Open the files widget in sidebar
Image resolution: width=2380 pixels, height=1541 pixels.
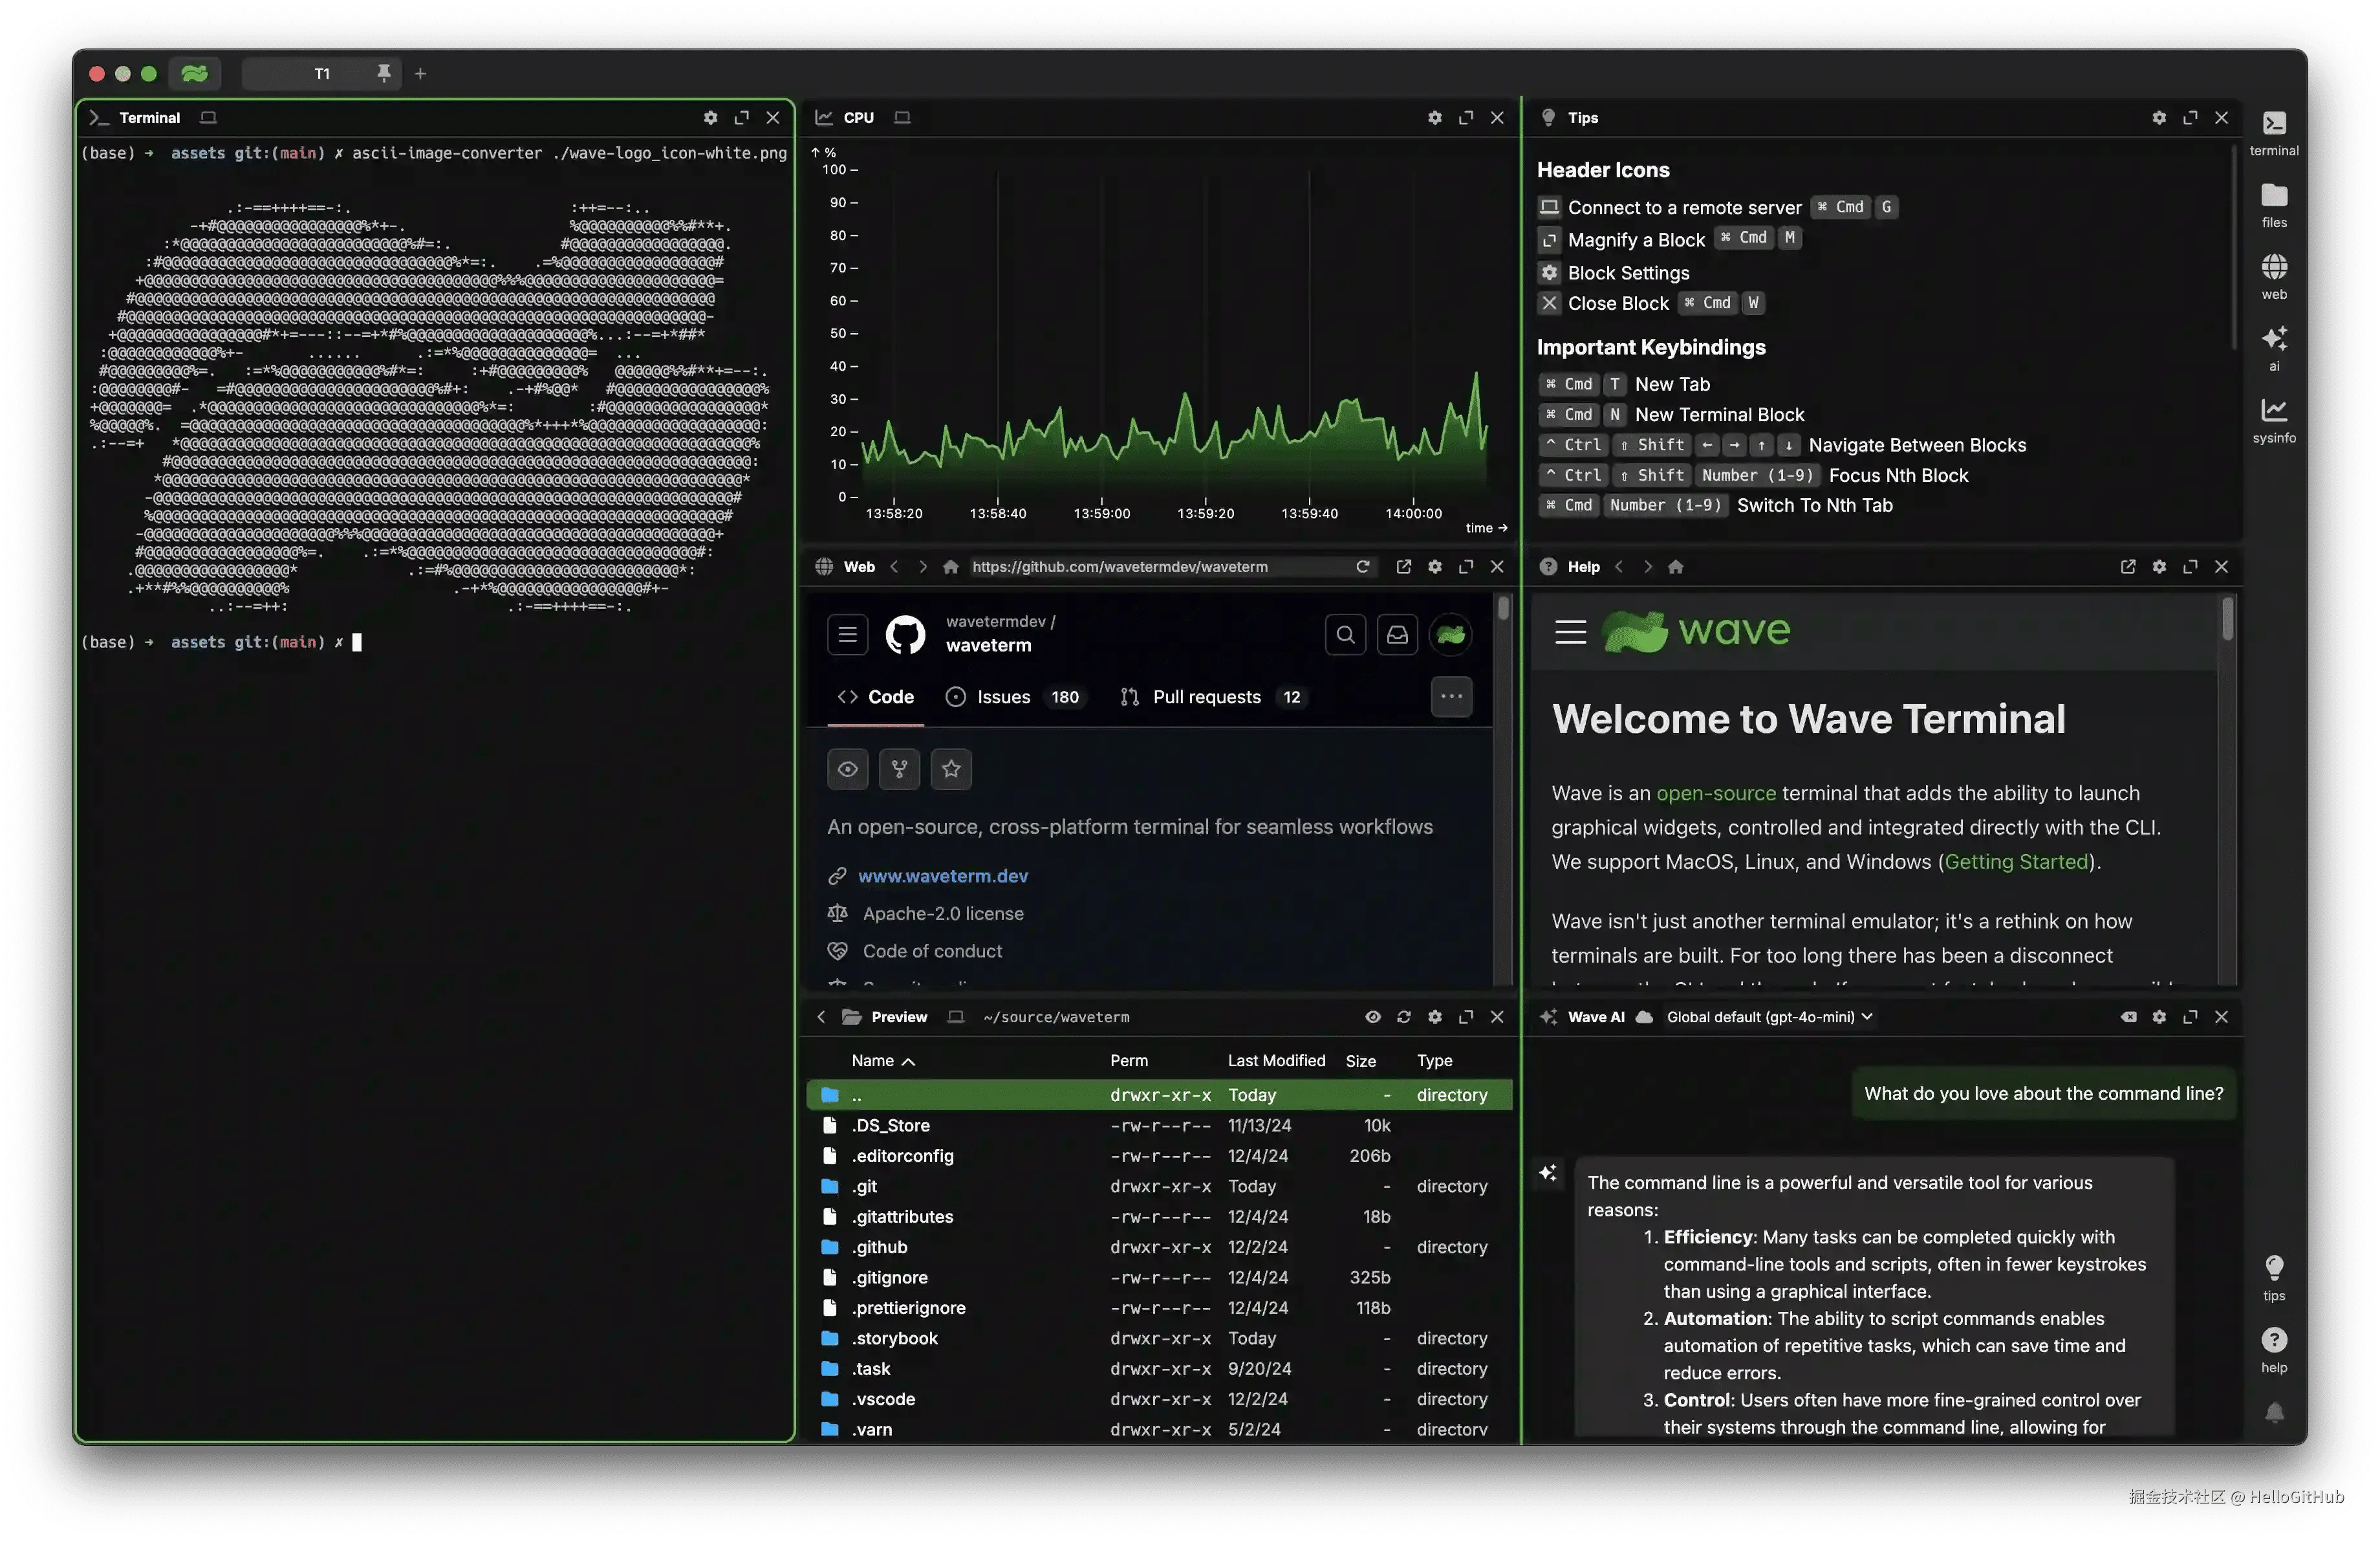pyautogui.click(x=2273, y=204)
